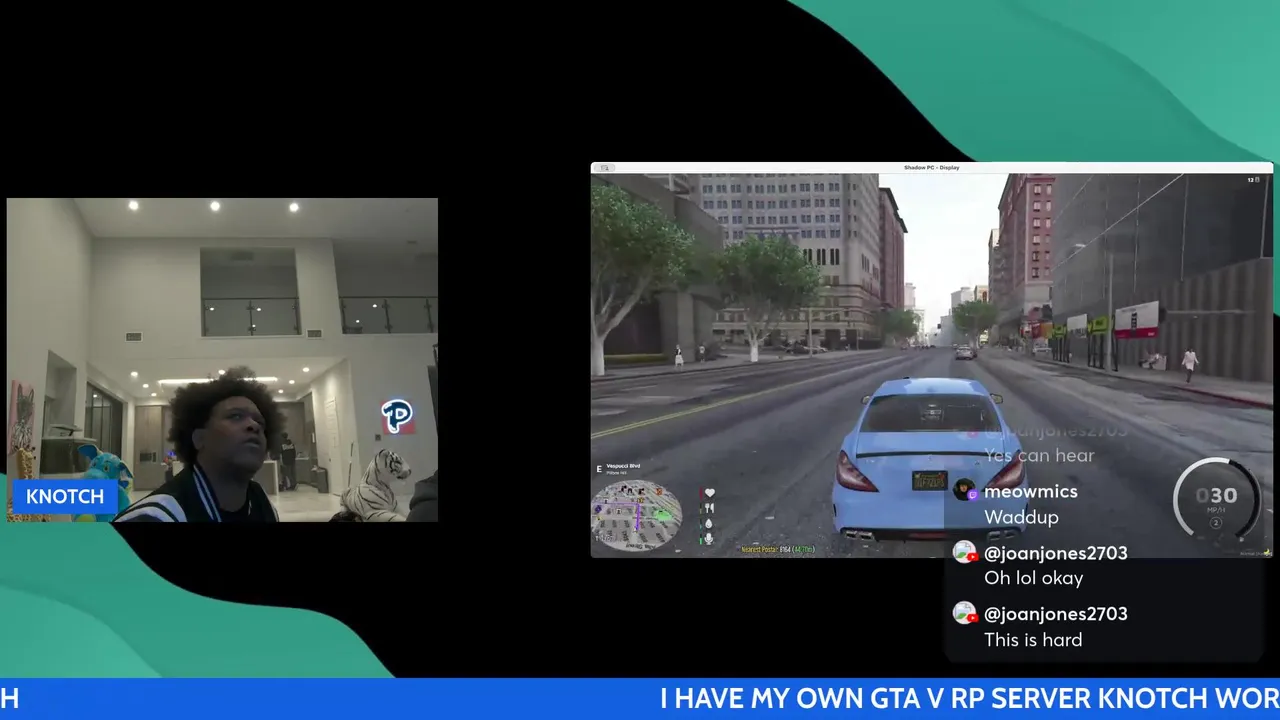Click the 'Shadow PC - Display' window title
The height and width of the screenshot is (720, 1280).
coord(931,168)
